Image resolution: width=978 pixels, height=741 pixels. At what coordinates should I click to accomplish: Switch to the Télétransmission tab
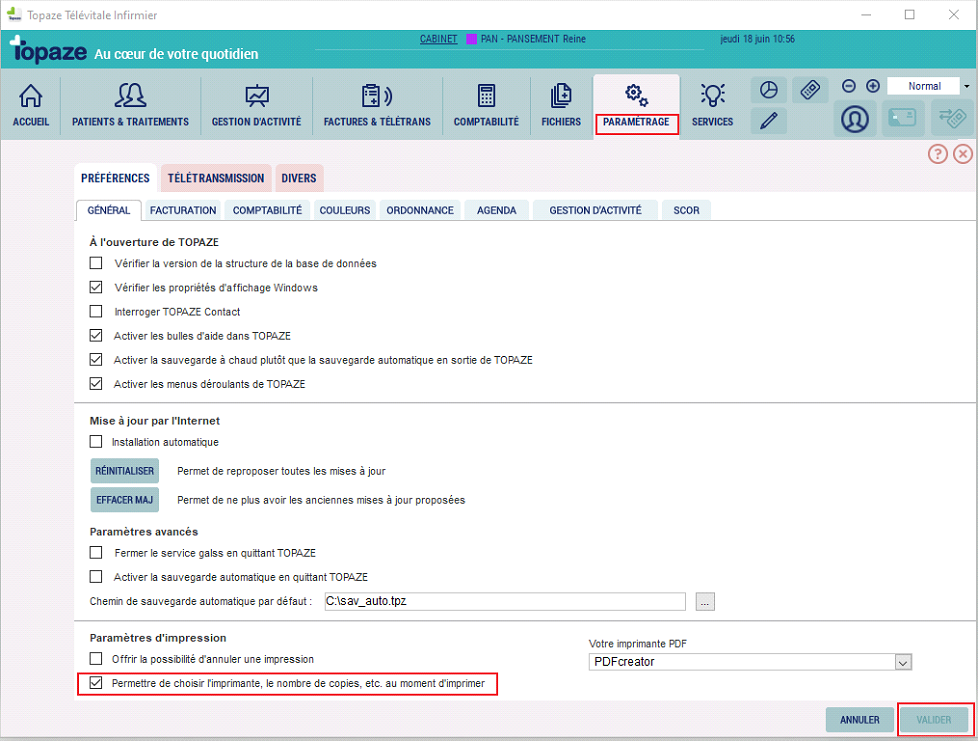216,178
